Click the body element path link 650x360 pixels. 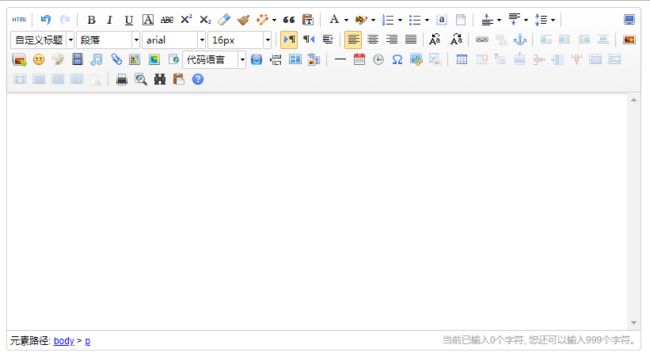[64, 341]
